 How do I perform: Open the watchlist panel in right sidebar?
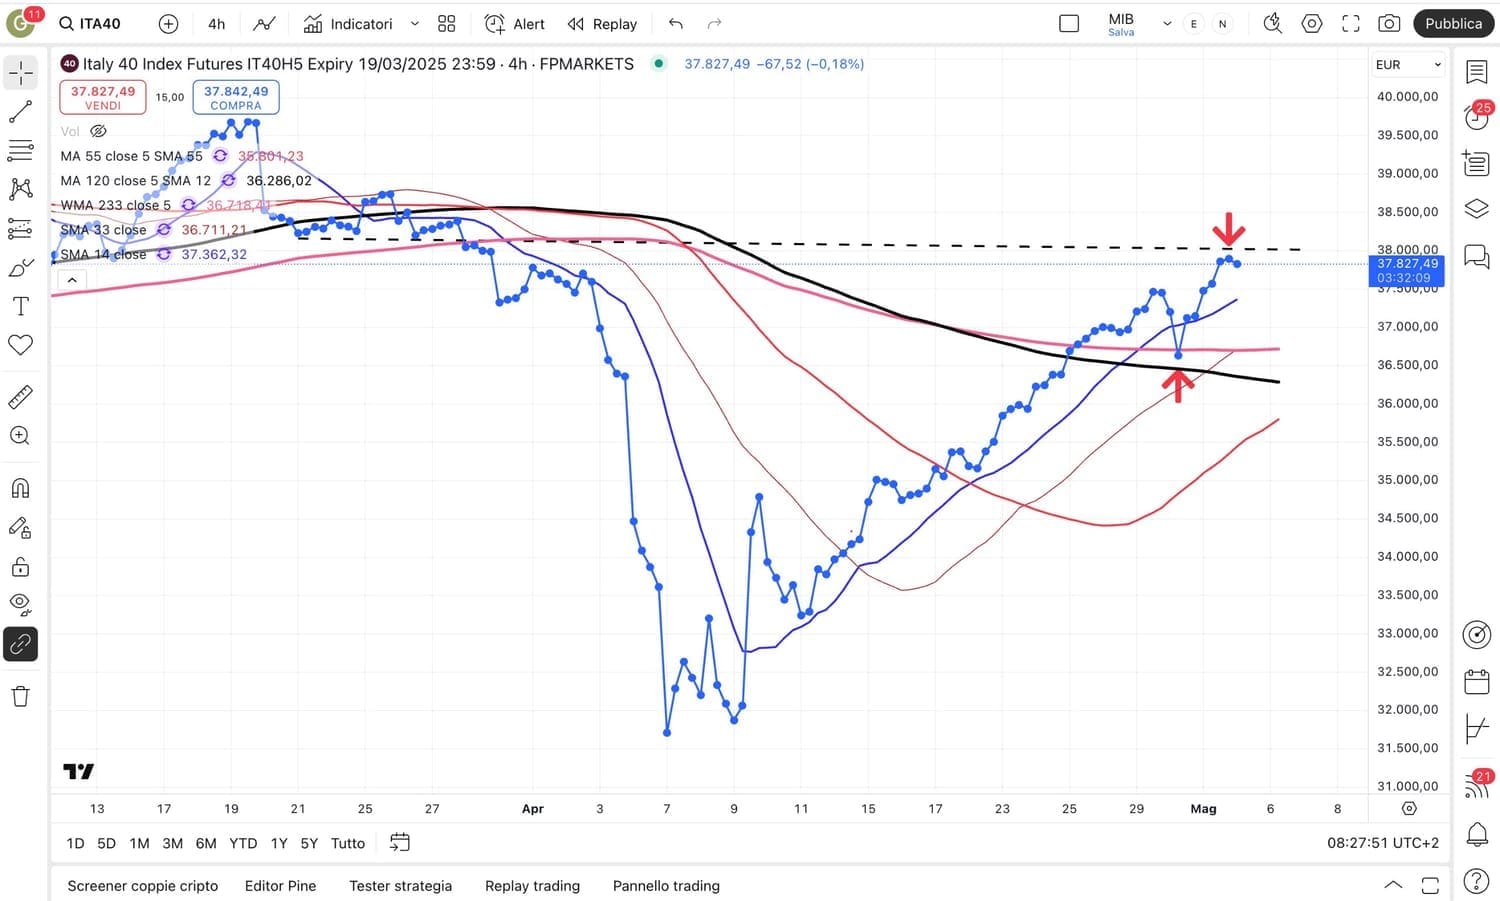1477,72
